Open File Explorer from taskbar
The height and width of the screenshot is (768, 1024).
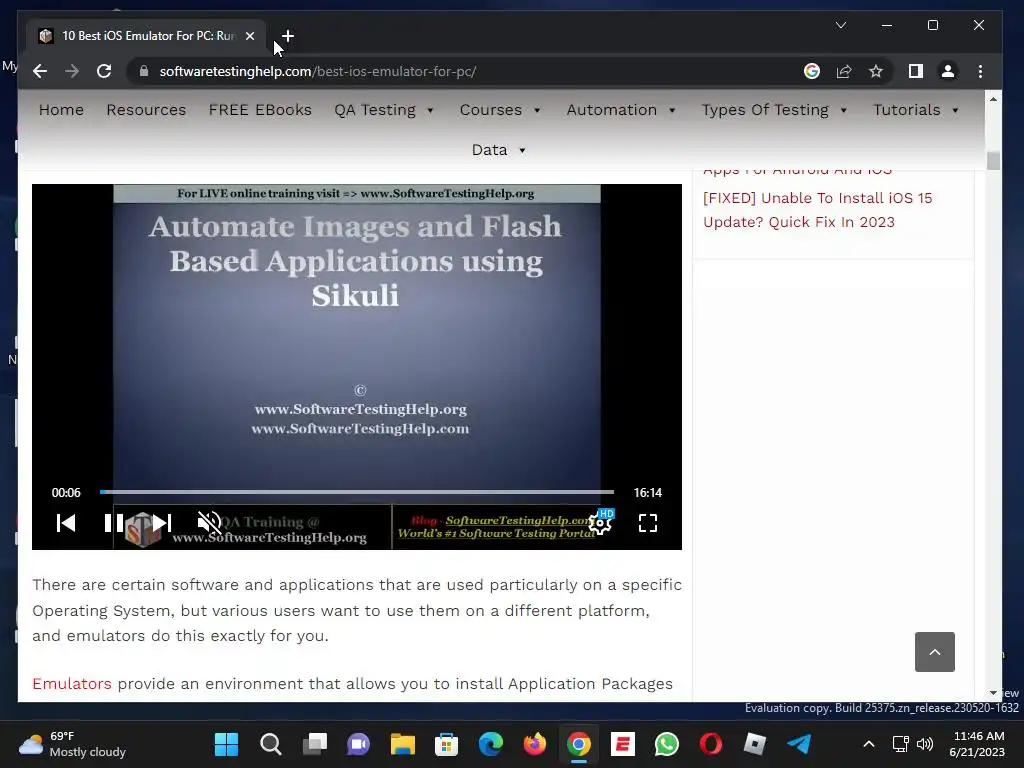point(402,744)
